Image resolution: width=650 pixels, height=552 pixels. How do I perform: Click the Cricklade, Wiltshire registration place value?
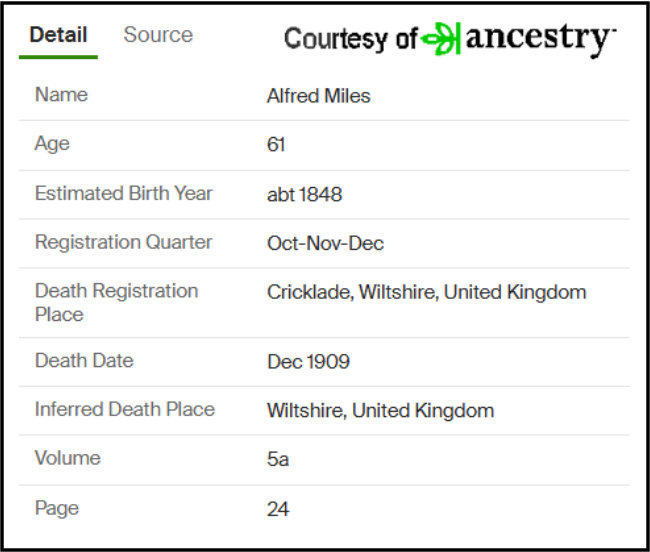pos(426,293)
